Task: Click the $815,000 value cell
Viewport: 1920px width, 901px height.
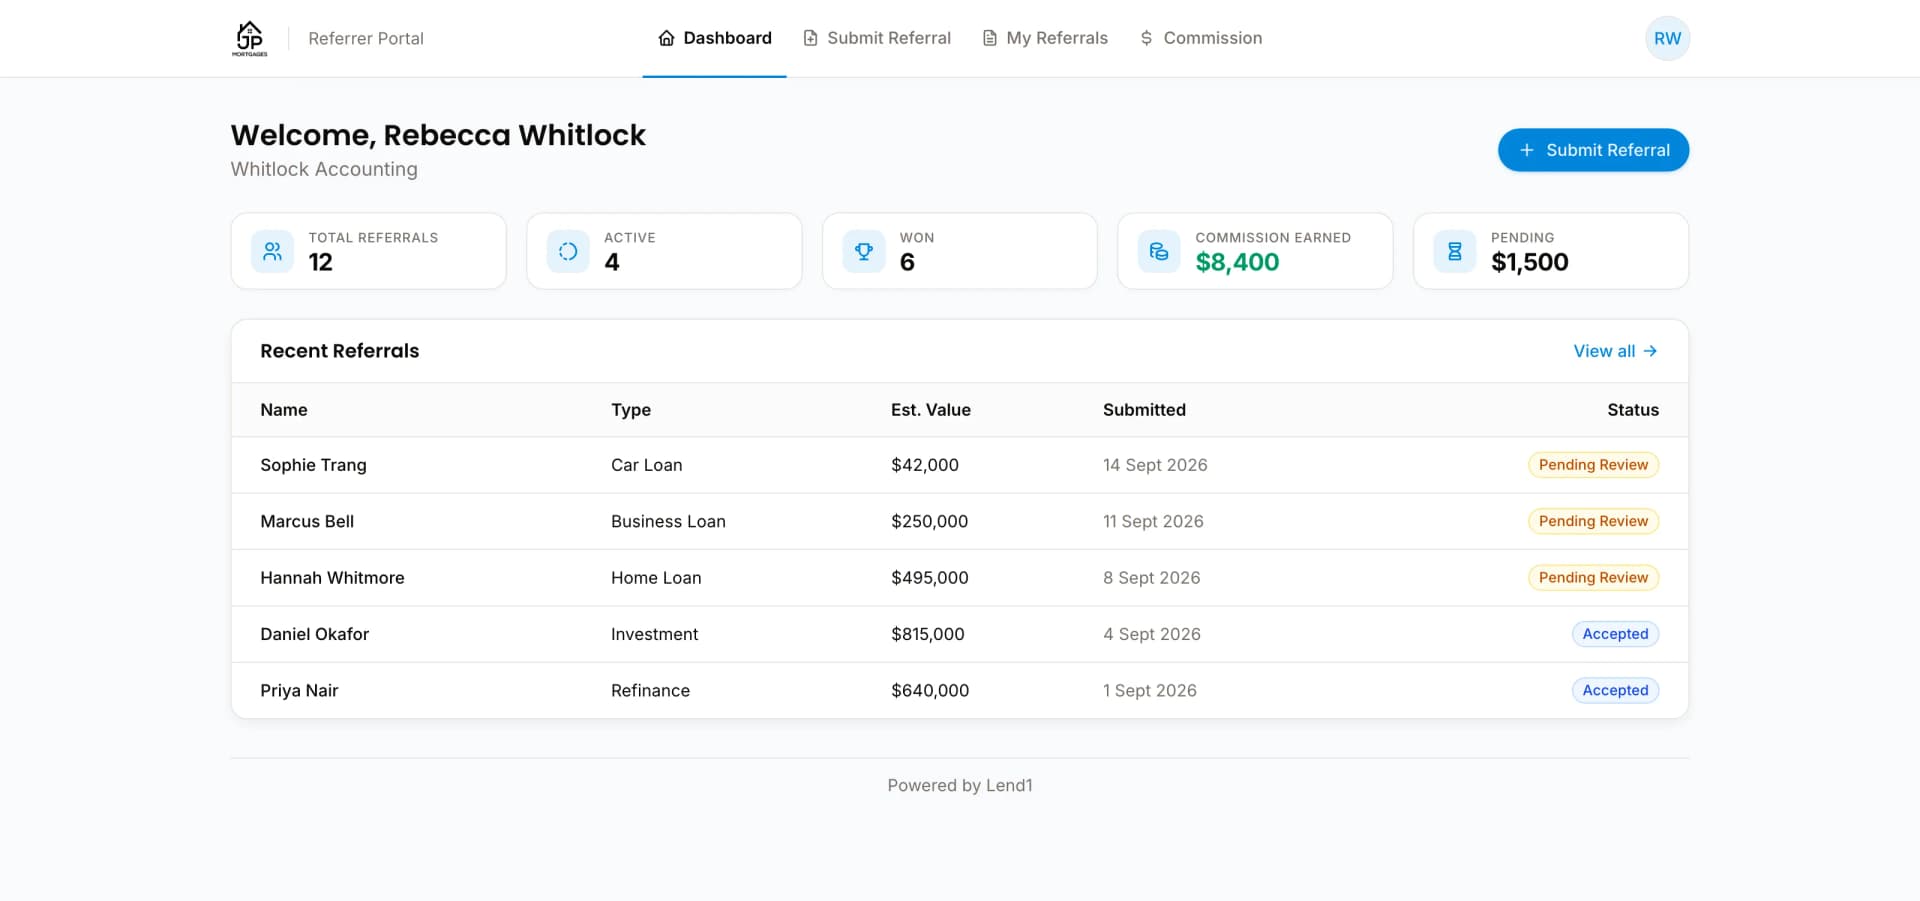Action: [x=928, y=634]
